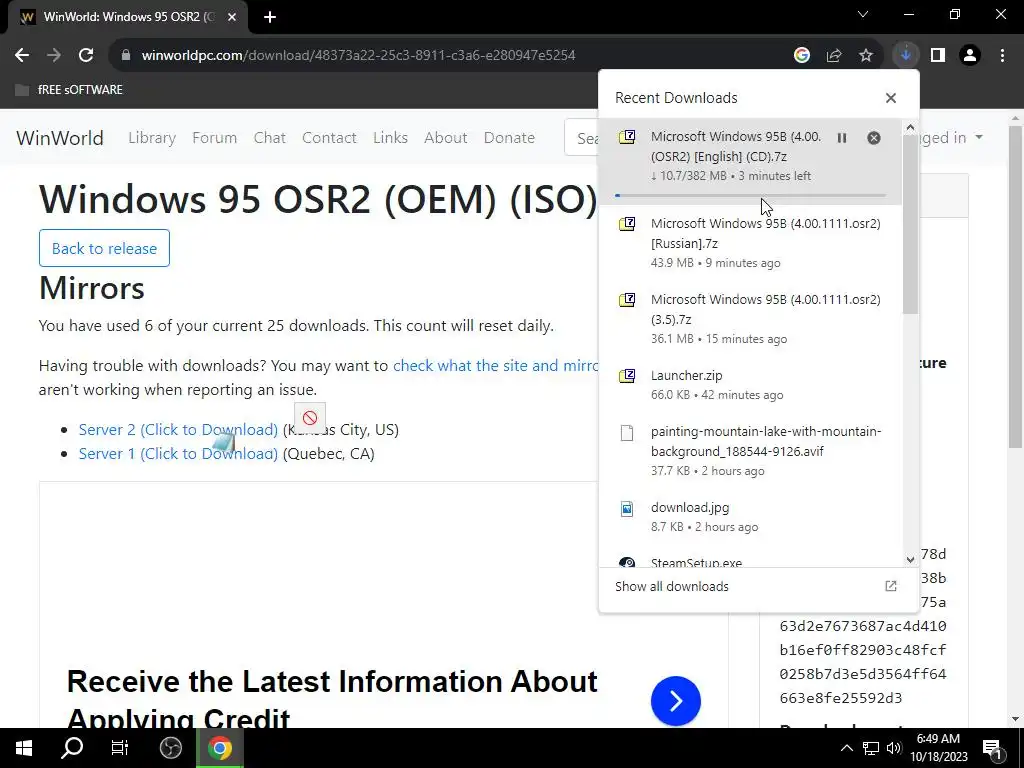Open the Forum page
Screen dimensions: 1024x768
(214, 138)
